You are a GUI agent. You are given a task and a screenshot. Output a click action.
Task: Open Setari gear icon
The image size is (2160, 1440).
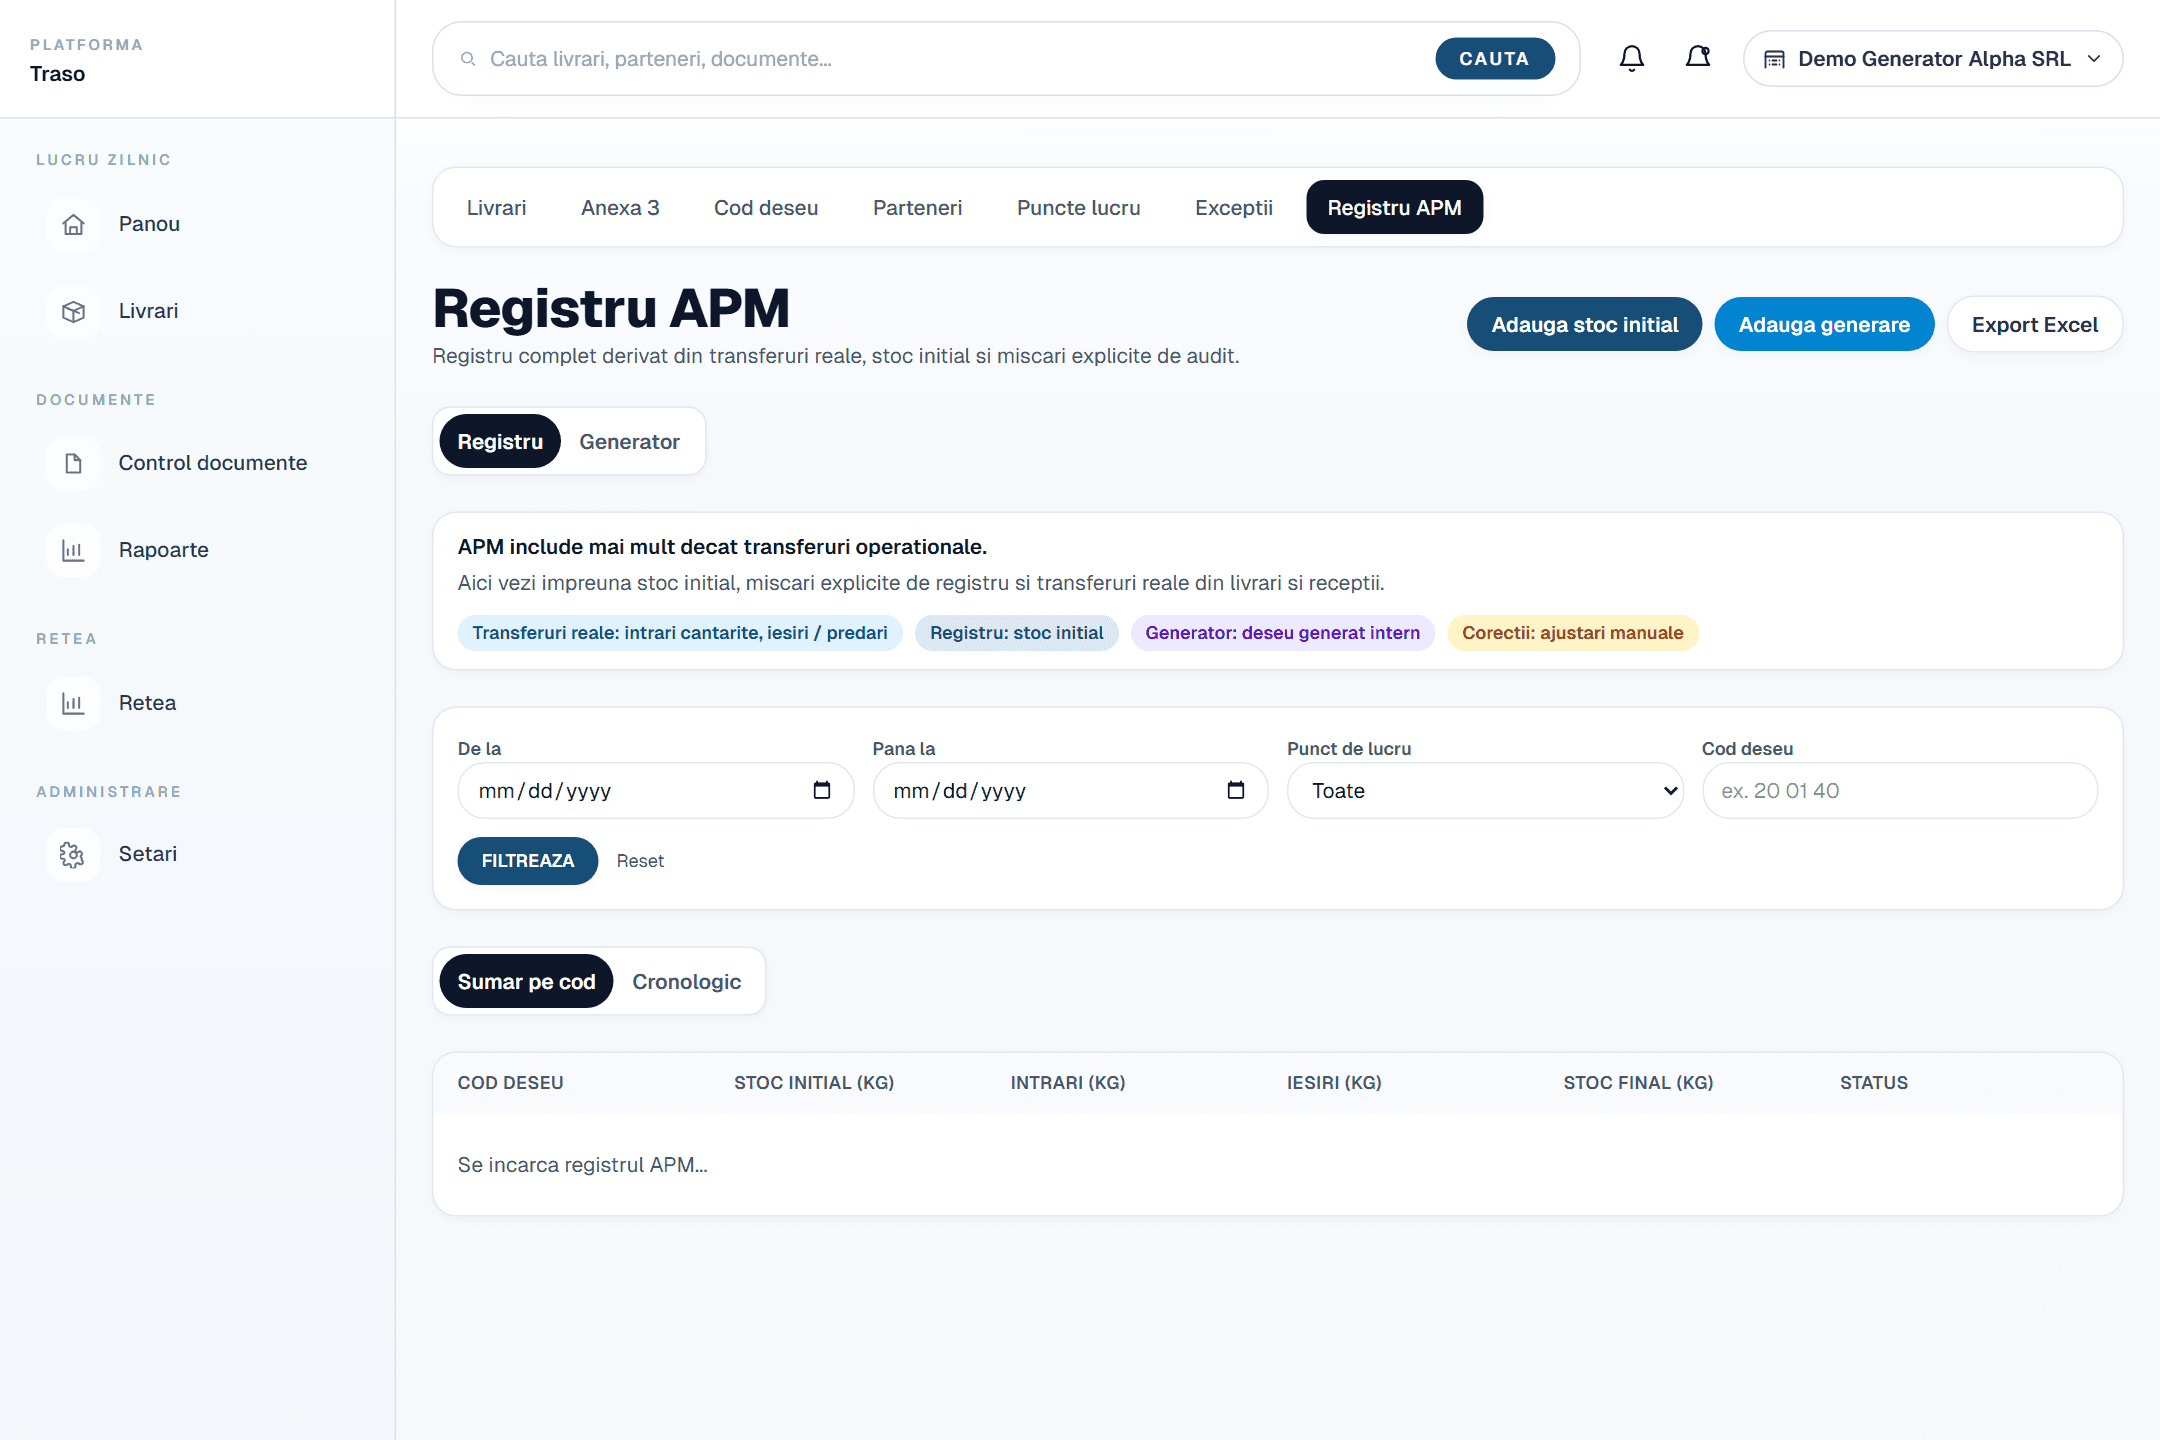click(73, 854)
